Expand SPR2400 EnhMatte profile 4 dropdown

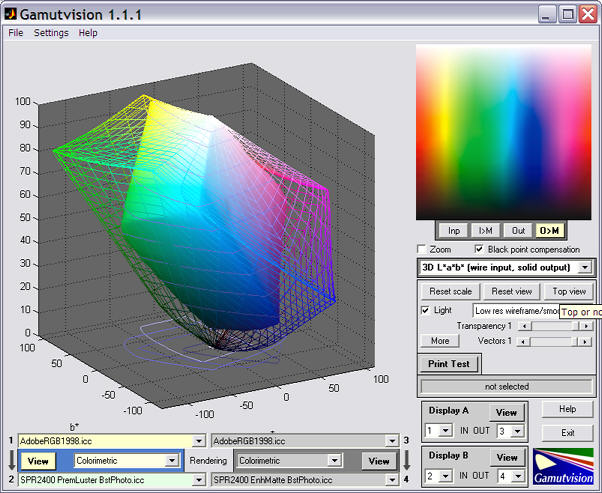click(392, 480)
